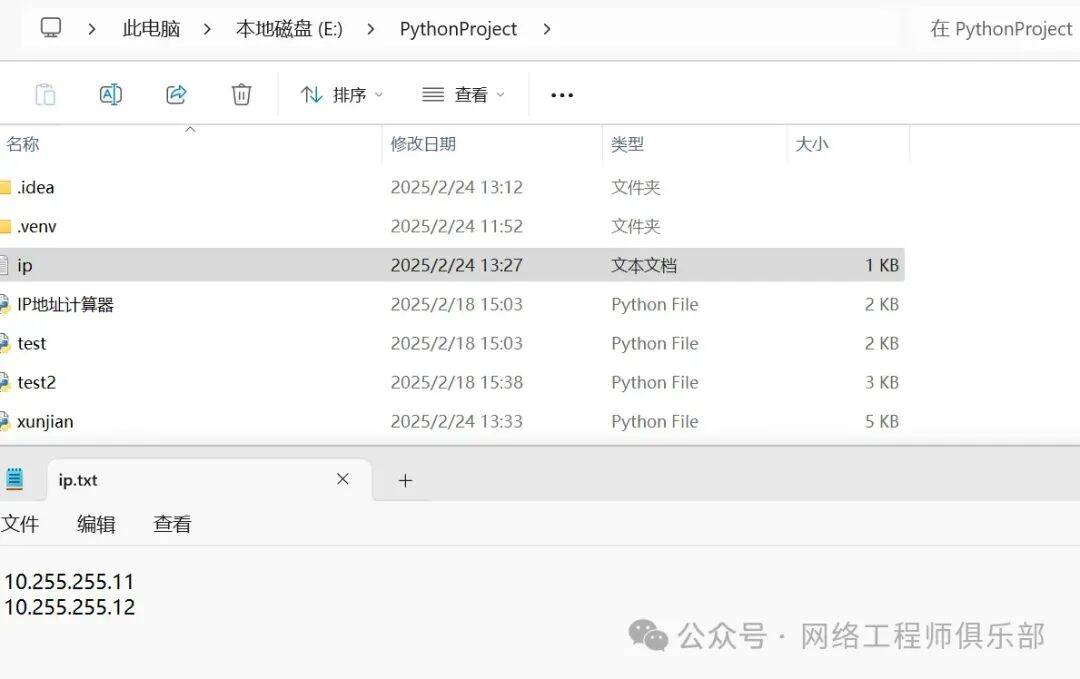Navigate to 本地磁盘 (E:) breadcrumb
The width and height of the screenshot is (1080, 679).
289,29
